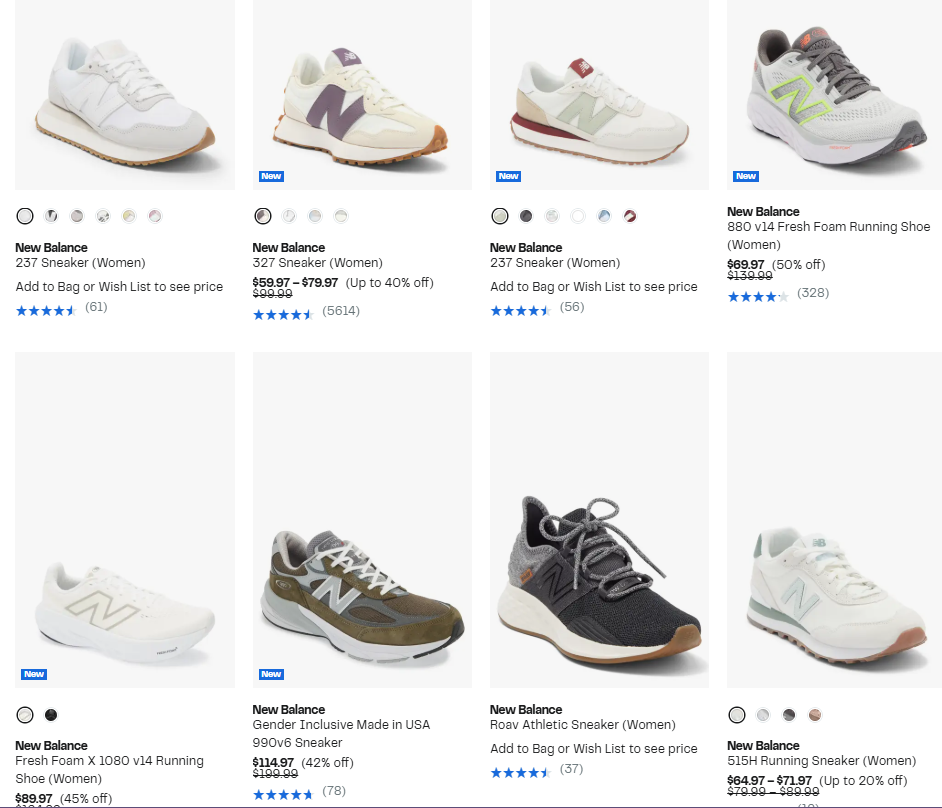Pick the blue swatch under burgundy-accent 237 Sneaker
Screen dimensions: 942x808
(604, 216)
